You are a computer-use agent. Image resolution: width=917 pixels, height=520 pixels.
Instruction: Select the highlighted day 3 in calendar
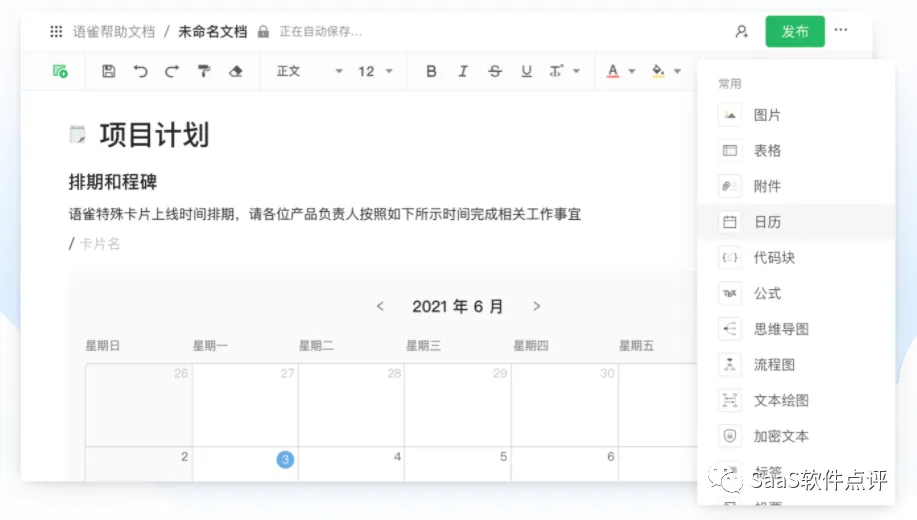(285, 460)
